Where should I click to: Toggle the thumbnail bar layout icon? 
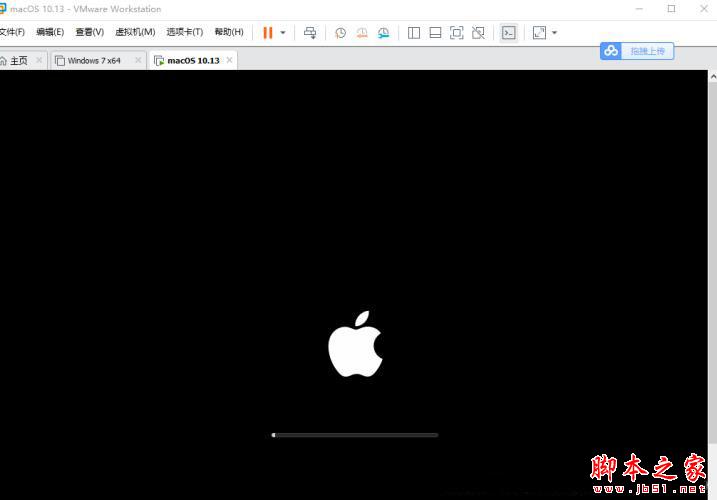click(435, 32)
